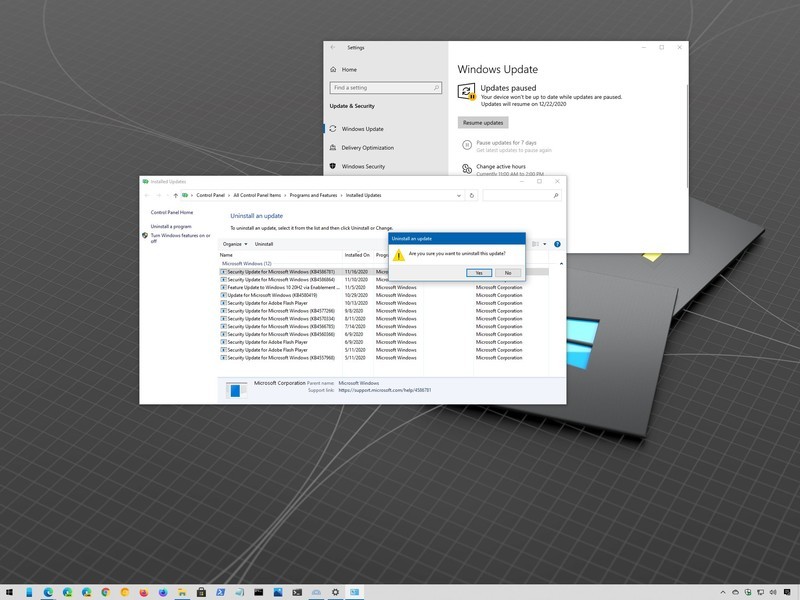The width and height of the screenshot is (800, 600).
Task: Click the Change active hours option
Action: point(501,166)
